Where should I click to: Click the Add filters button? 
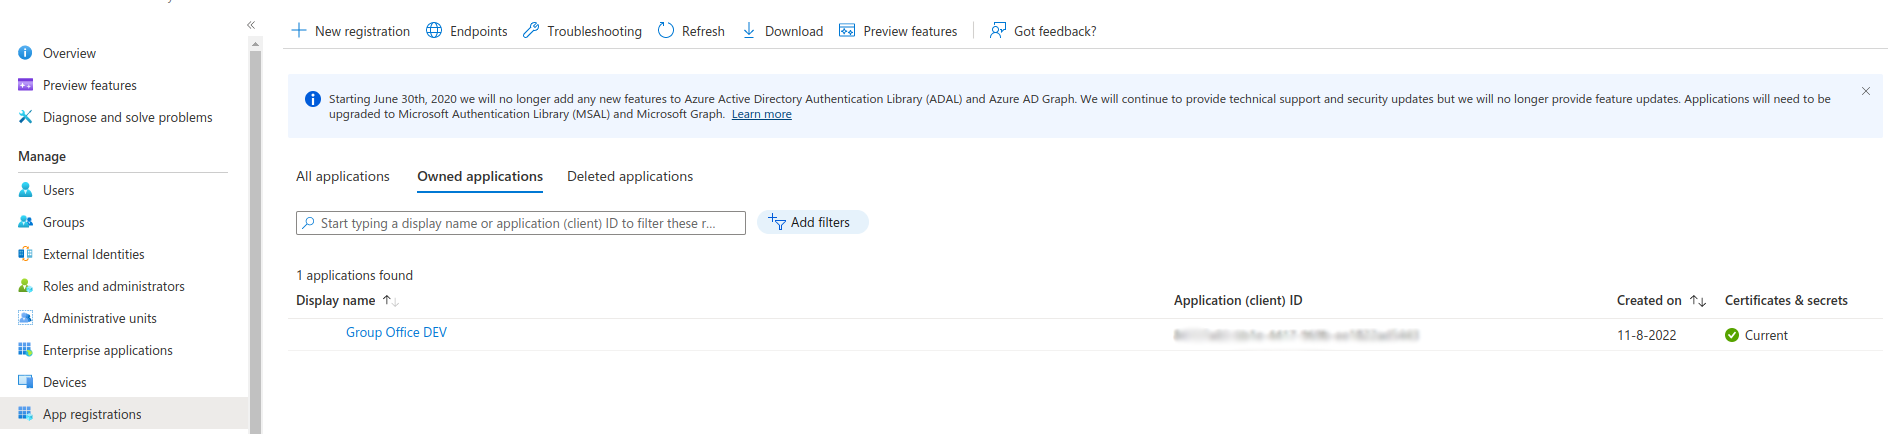tap(812, 222)
